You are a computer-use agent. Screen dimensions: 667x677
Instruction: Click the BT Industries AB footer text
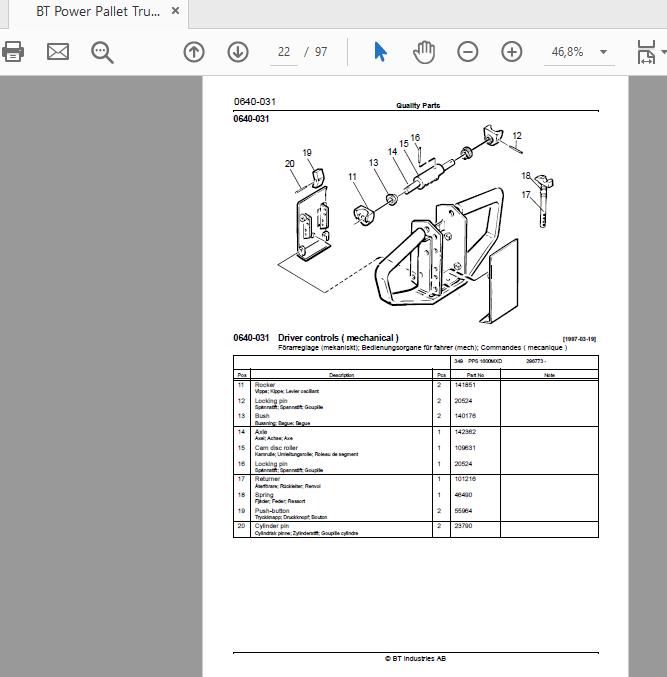pos(415,659)
